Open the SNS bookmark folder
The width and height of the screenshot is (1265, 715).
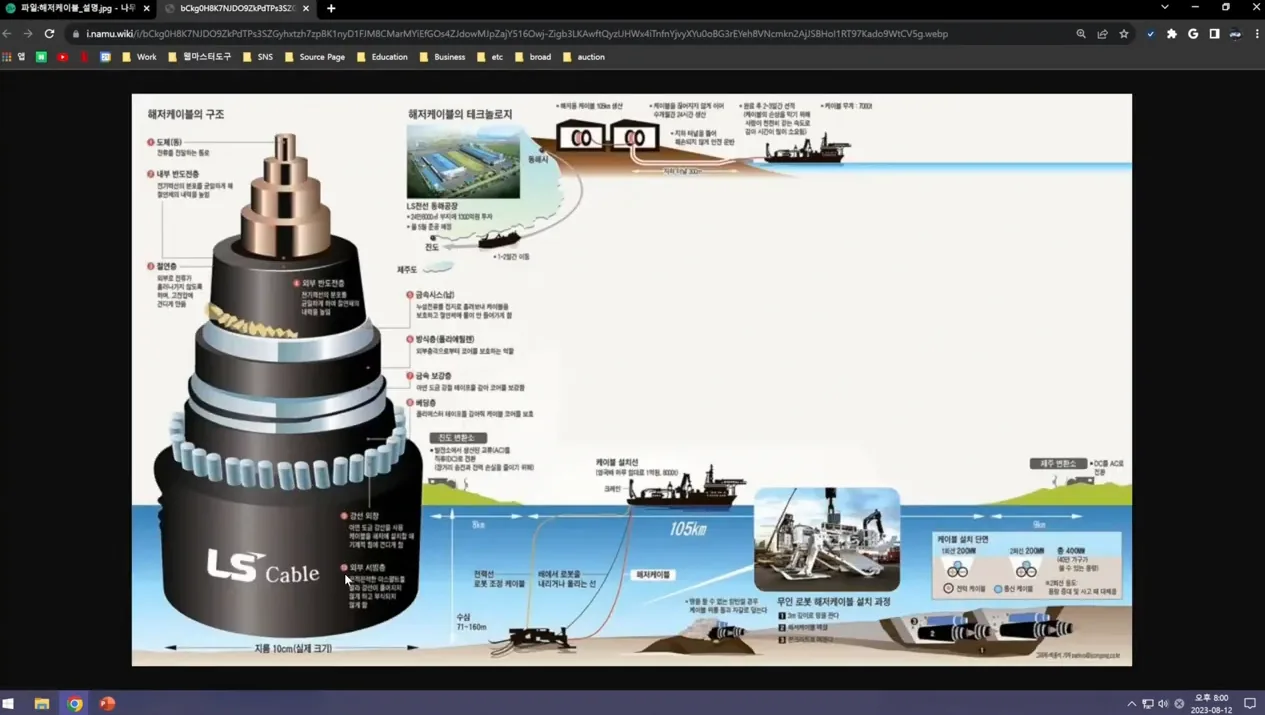coord(258,57)
